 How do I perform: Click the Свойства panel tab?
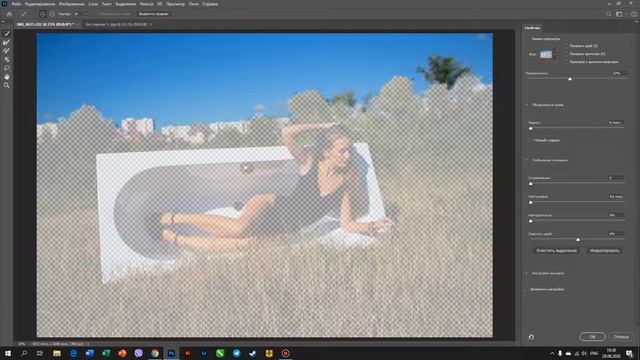pyautogui.click(x=532, y=28)
